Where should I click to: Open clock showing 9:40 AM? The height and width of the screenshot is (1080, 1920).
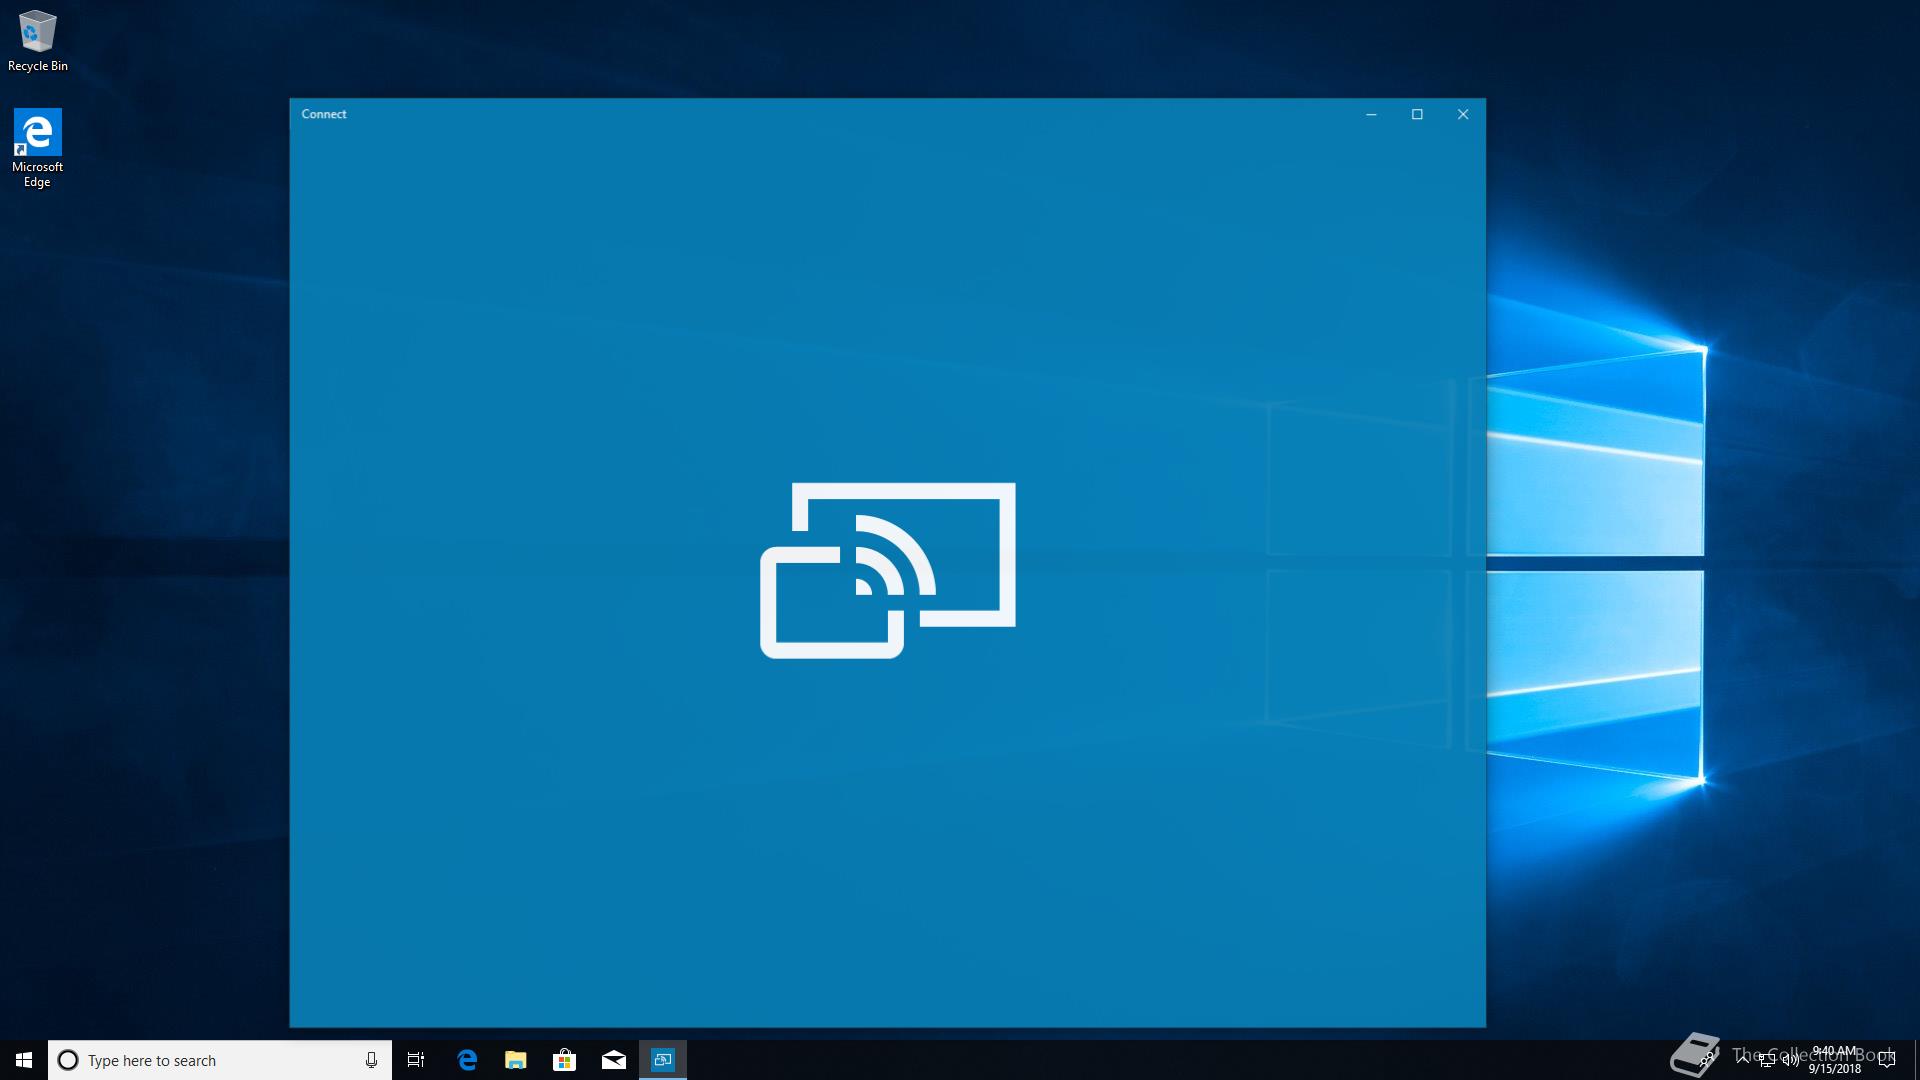coord(1834,1060)
